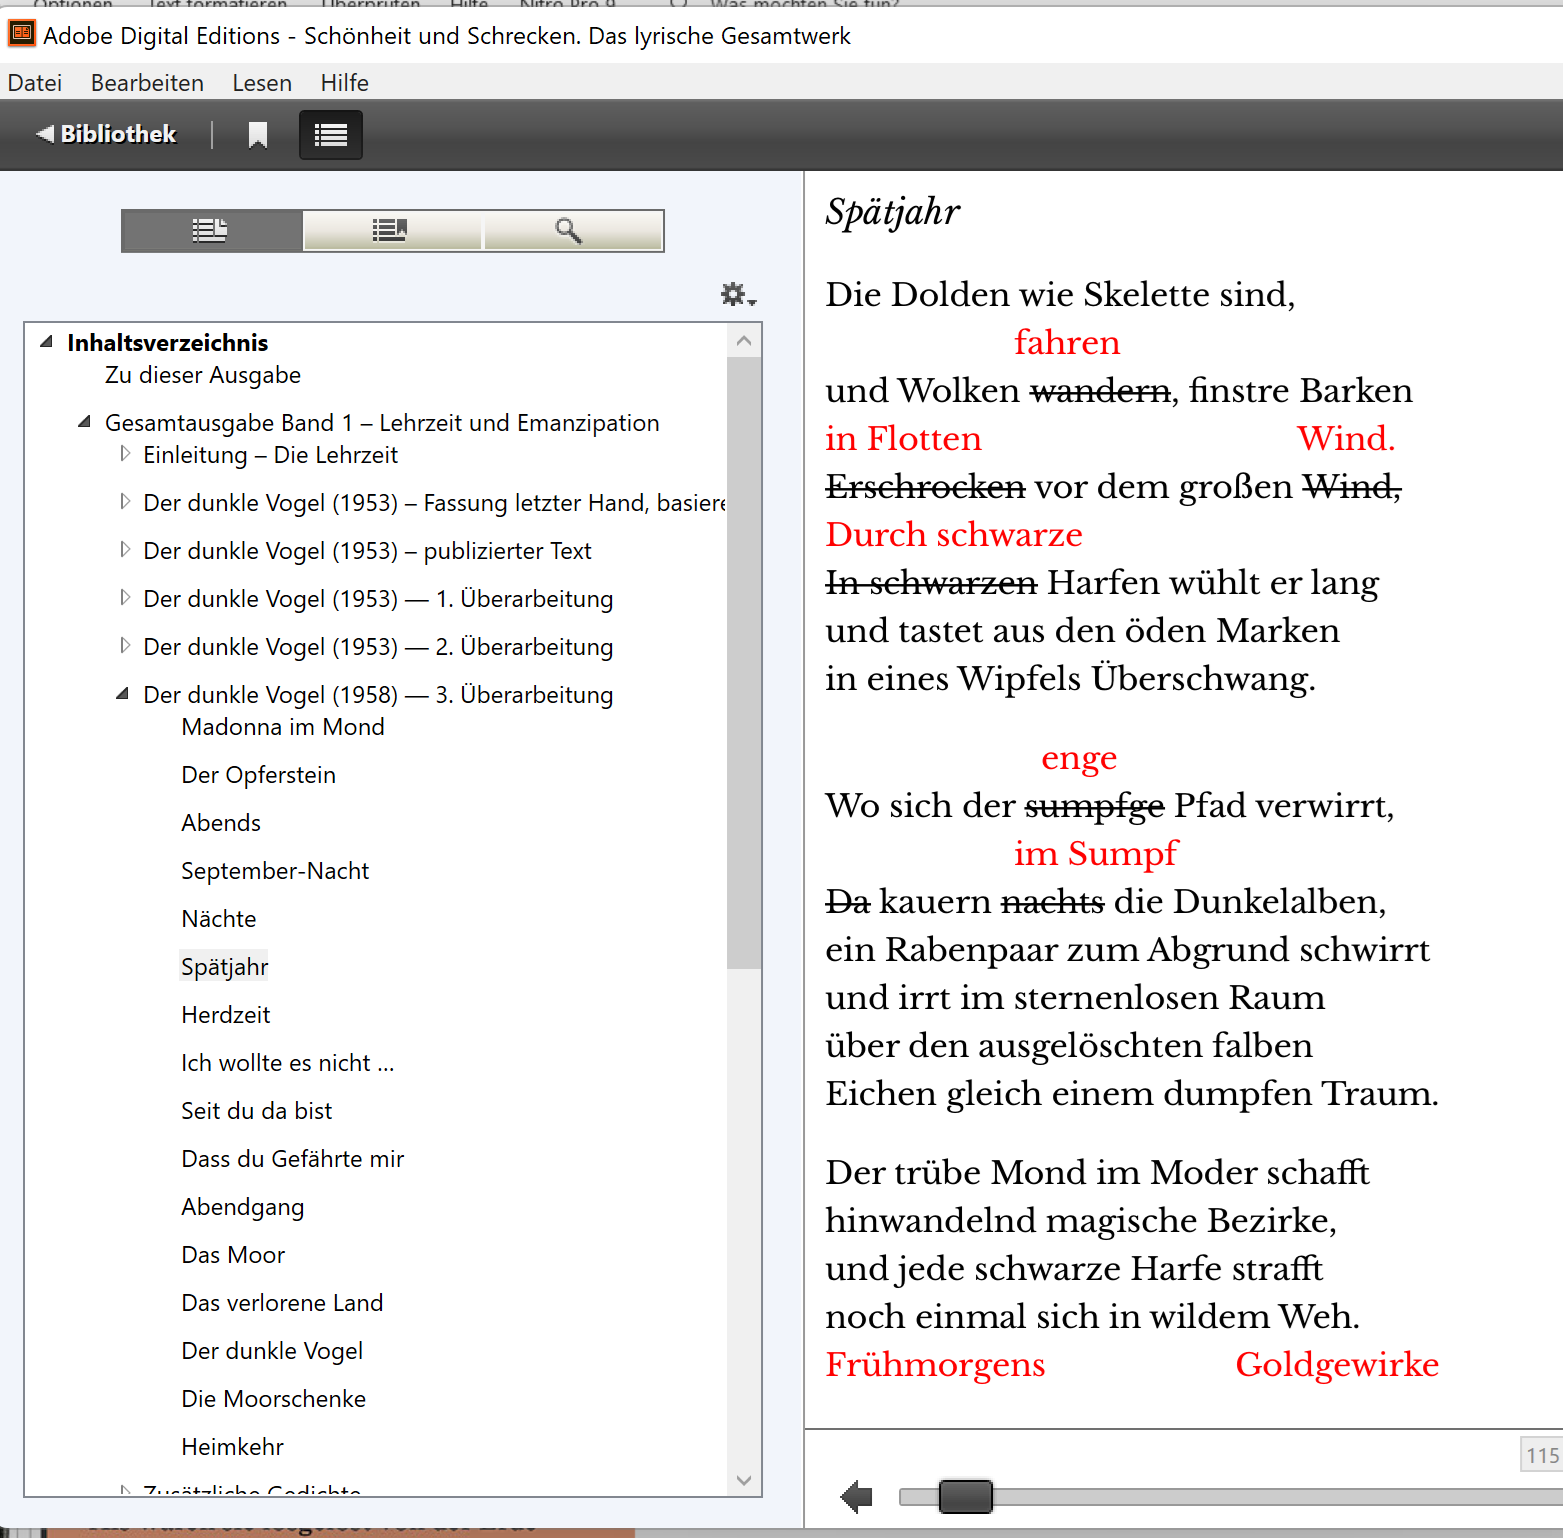Open Dass du Gefährte mir
This screenshot has height=1538, width=1563.
293,1159
